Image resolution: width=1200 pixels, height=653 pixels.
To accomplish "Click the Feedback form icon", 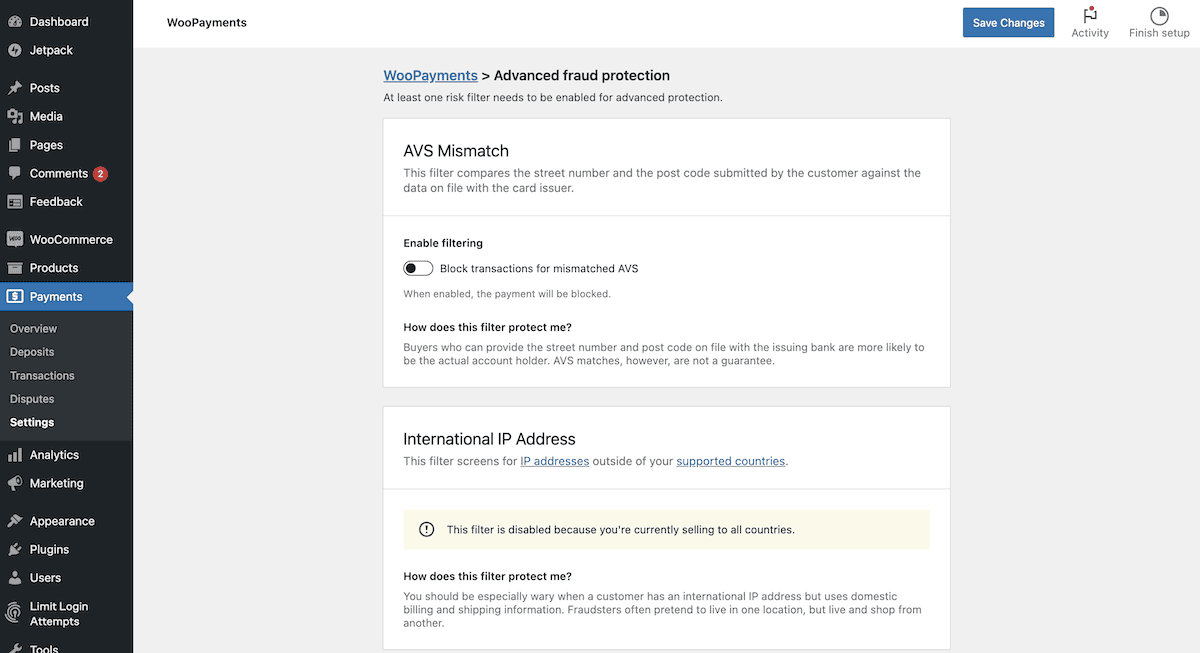I will [x=15, y=202].
